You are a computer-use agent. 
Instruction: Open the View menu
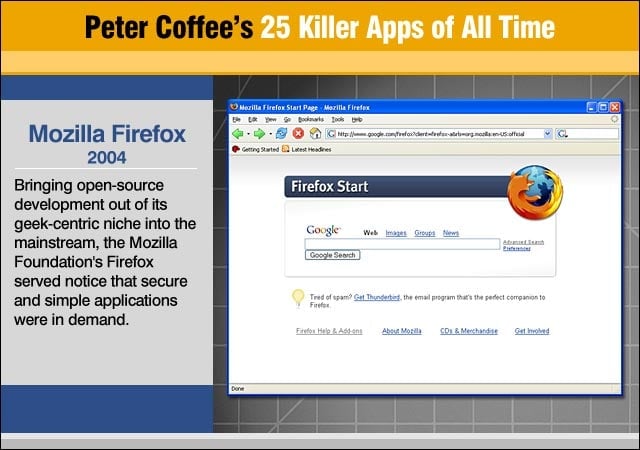point(271,120)
